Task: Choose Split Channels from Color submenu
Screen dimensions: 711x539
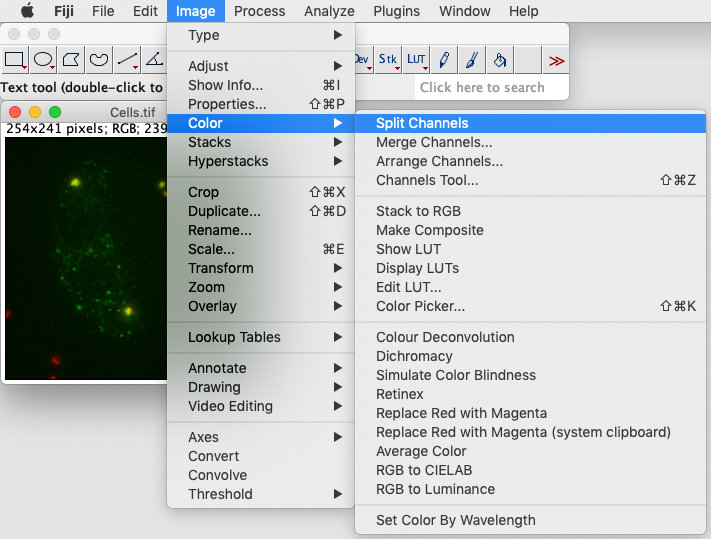Action: 422,123
